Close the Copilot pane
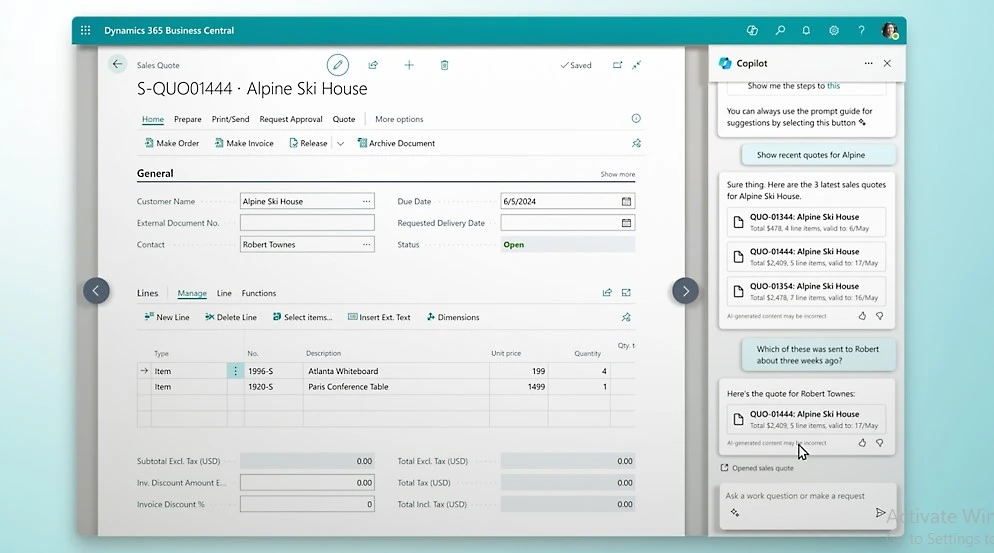Image resolution: width=994 pixels, height=553 pixels. click(x=887, y=63)
